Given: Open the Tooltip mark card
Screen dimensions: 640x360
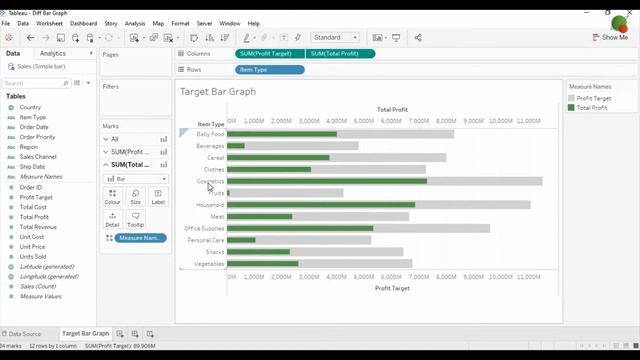Looking at the screenshot, I should [136, 220].
